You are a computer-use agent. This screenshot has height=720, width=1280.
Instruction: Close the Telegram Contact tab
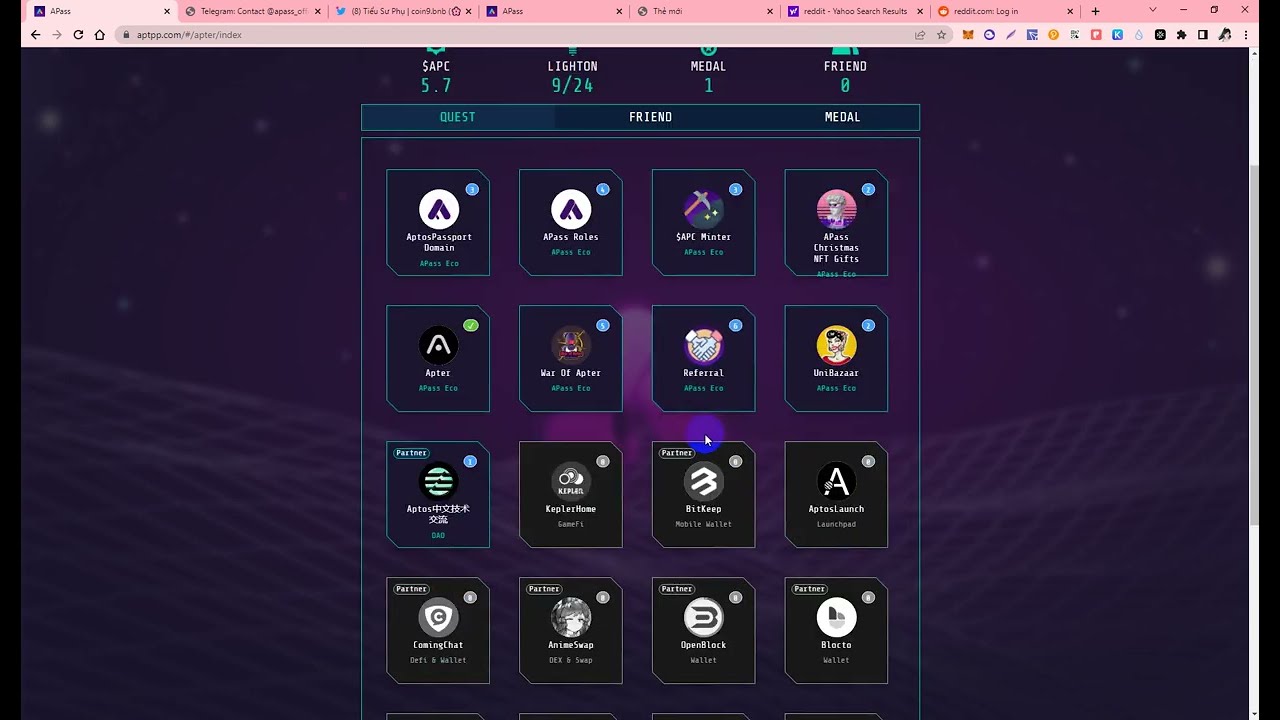click(318, 11)
